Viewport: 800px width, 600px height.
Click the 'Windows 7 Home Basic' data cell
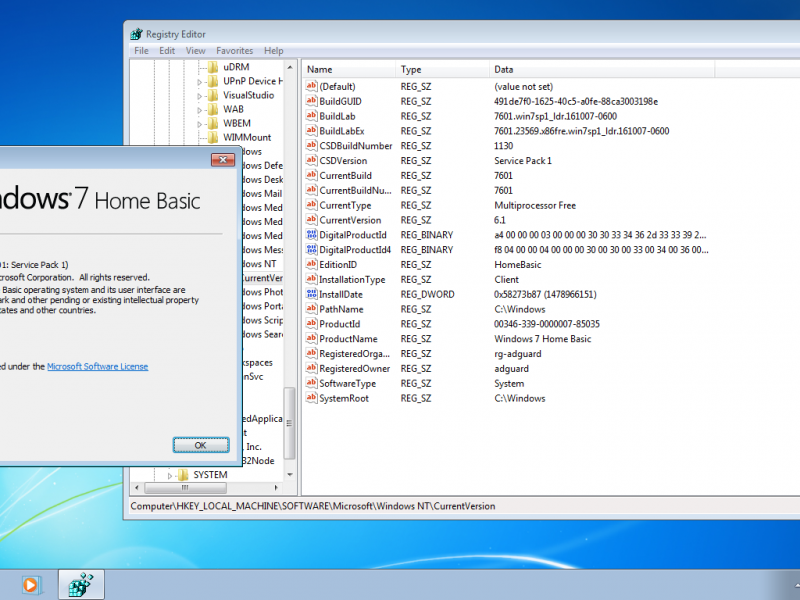tap(542, 339)
